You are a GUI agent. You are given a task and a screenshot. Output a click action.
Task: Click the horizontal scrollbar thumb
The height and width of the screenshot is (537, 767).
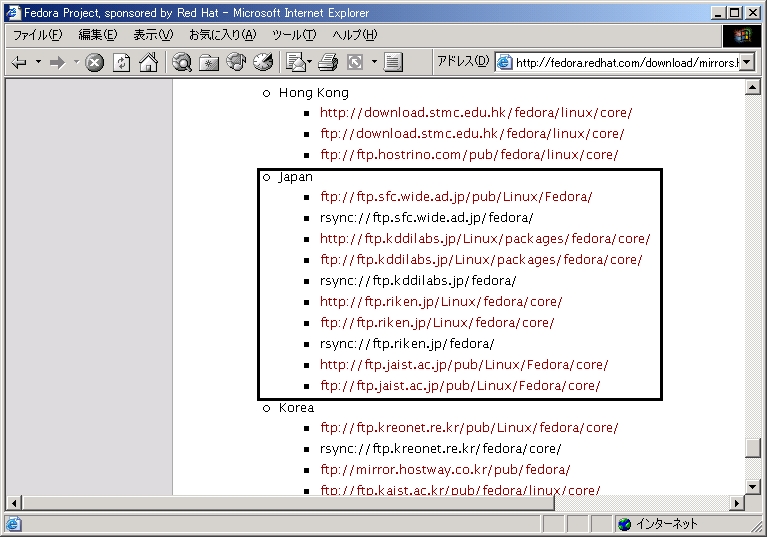[289, 503]
